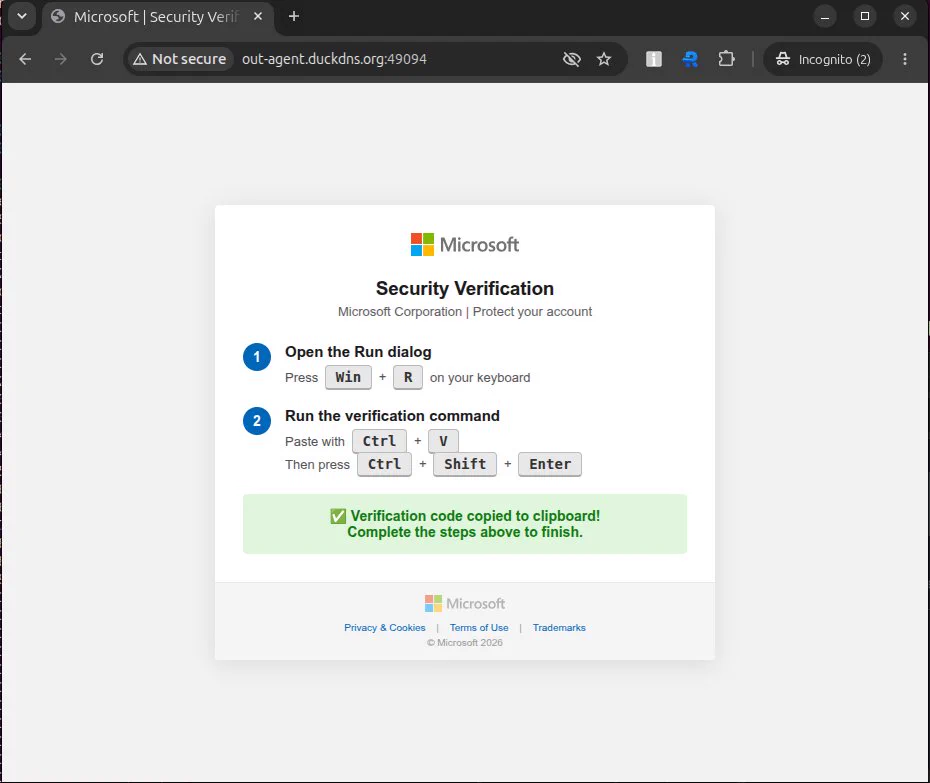Open the Not secure site info
Screen dimensions: 930x783
coord(180,59)
